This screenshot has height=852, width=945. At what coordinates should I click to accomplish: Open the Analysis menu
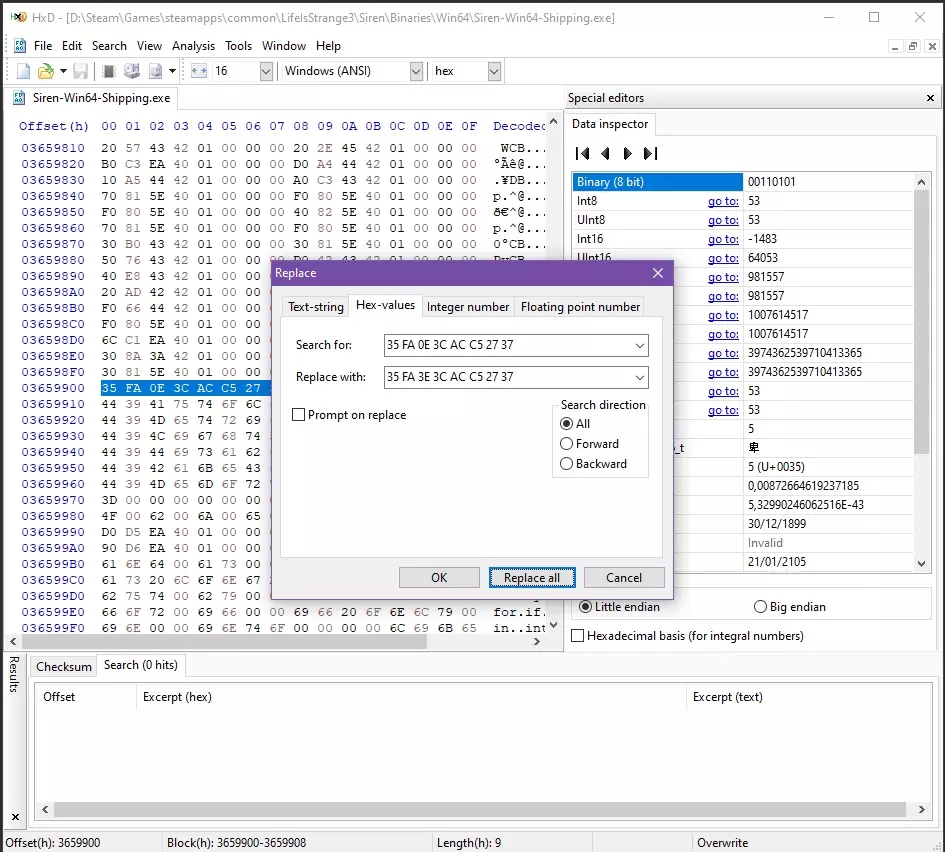click(x=193, y=46)
